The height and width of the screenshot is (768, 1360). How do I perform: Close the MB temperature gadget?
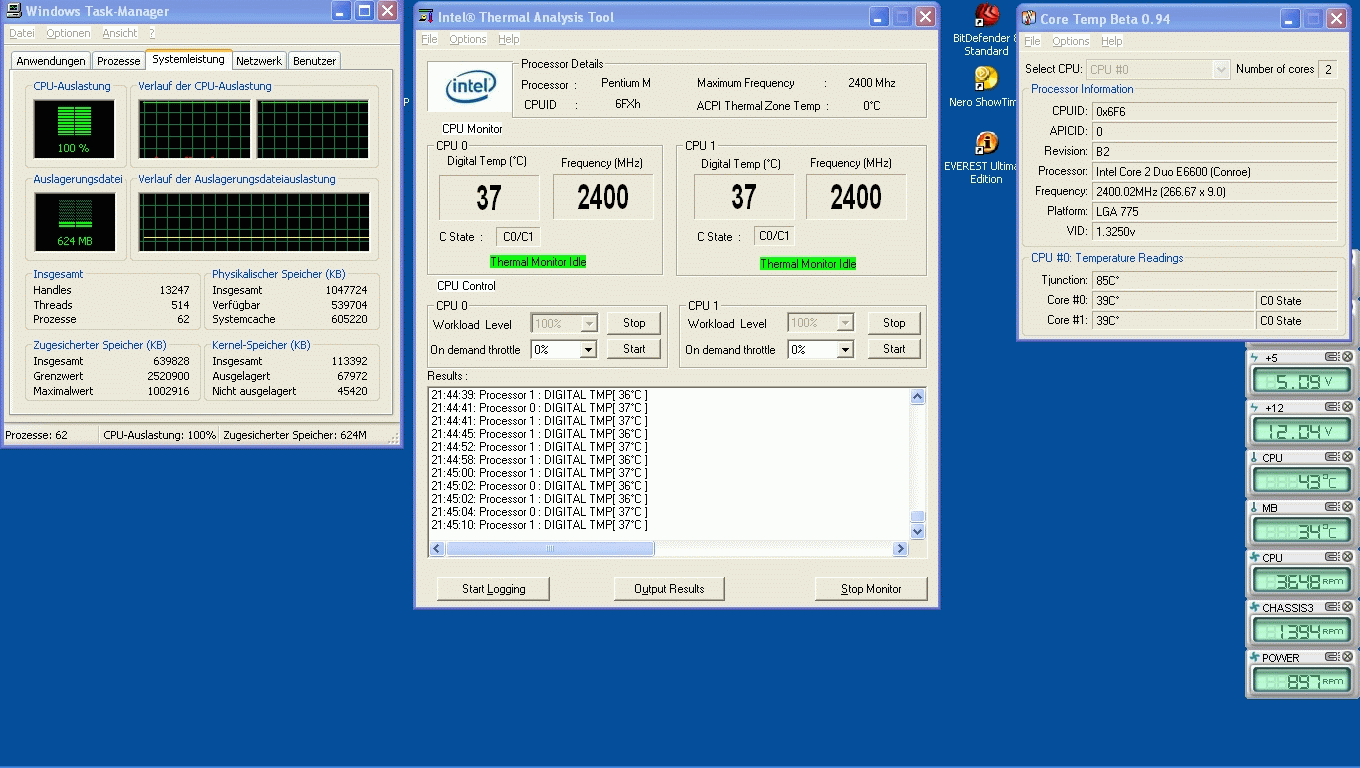1347,507
